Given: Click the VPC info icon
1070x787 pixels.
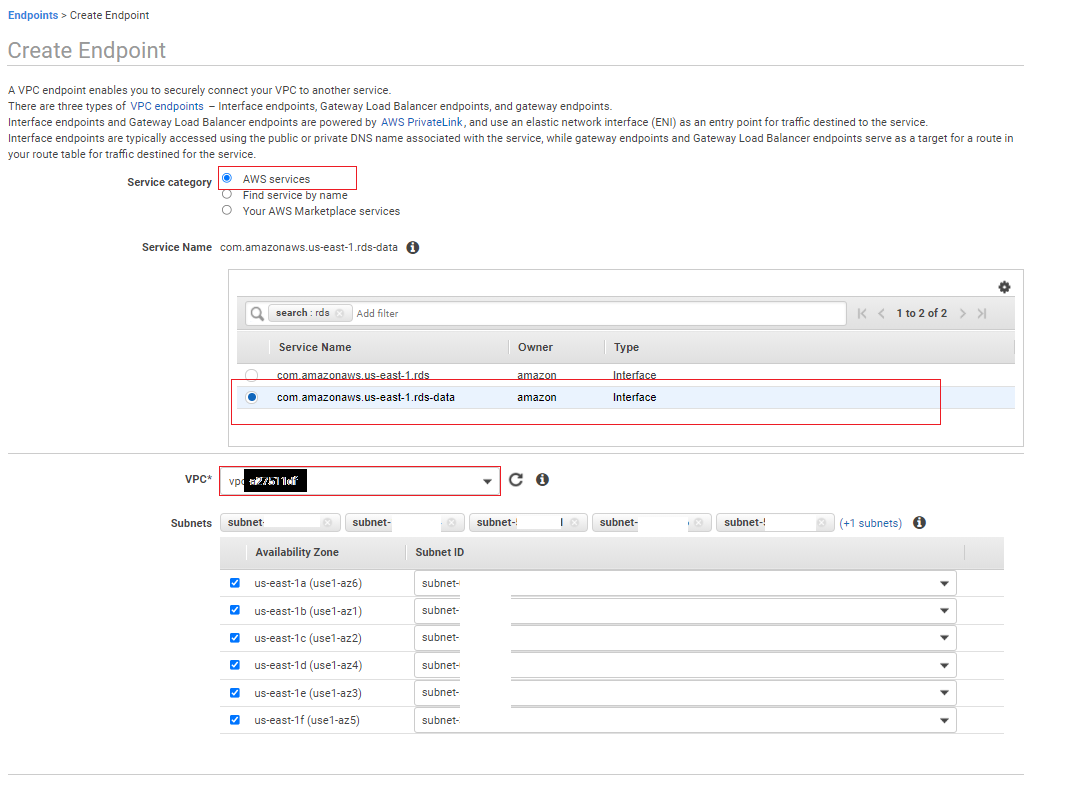Looking at the screenshot, I should (x=543, y=480).
